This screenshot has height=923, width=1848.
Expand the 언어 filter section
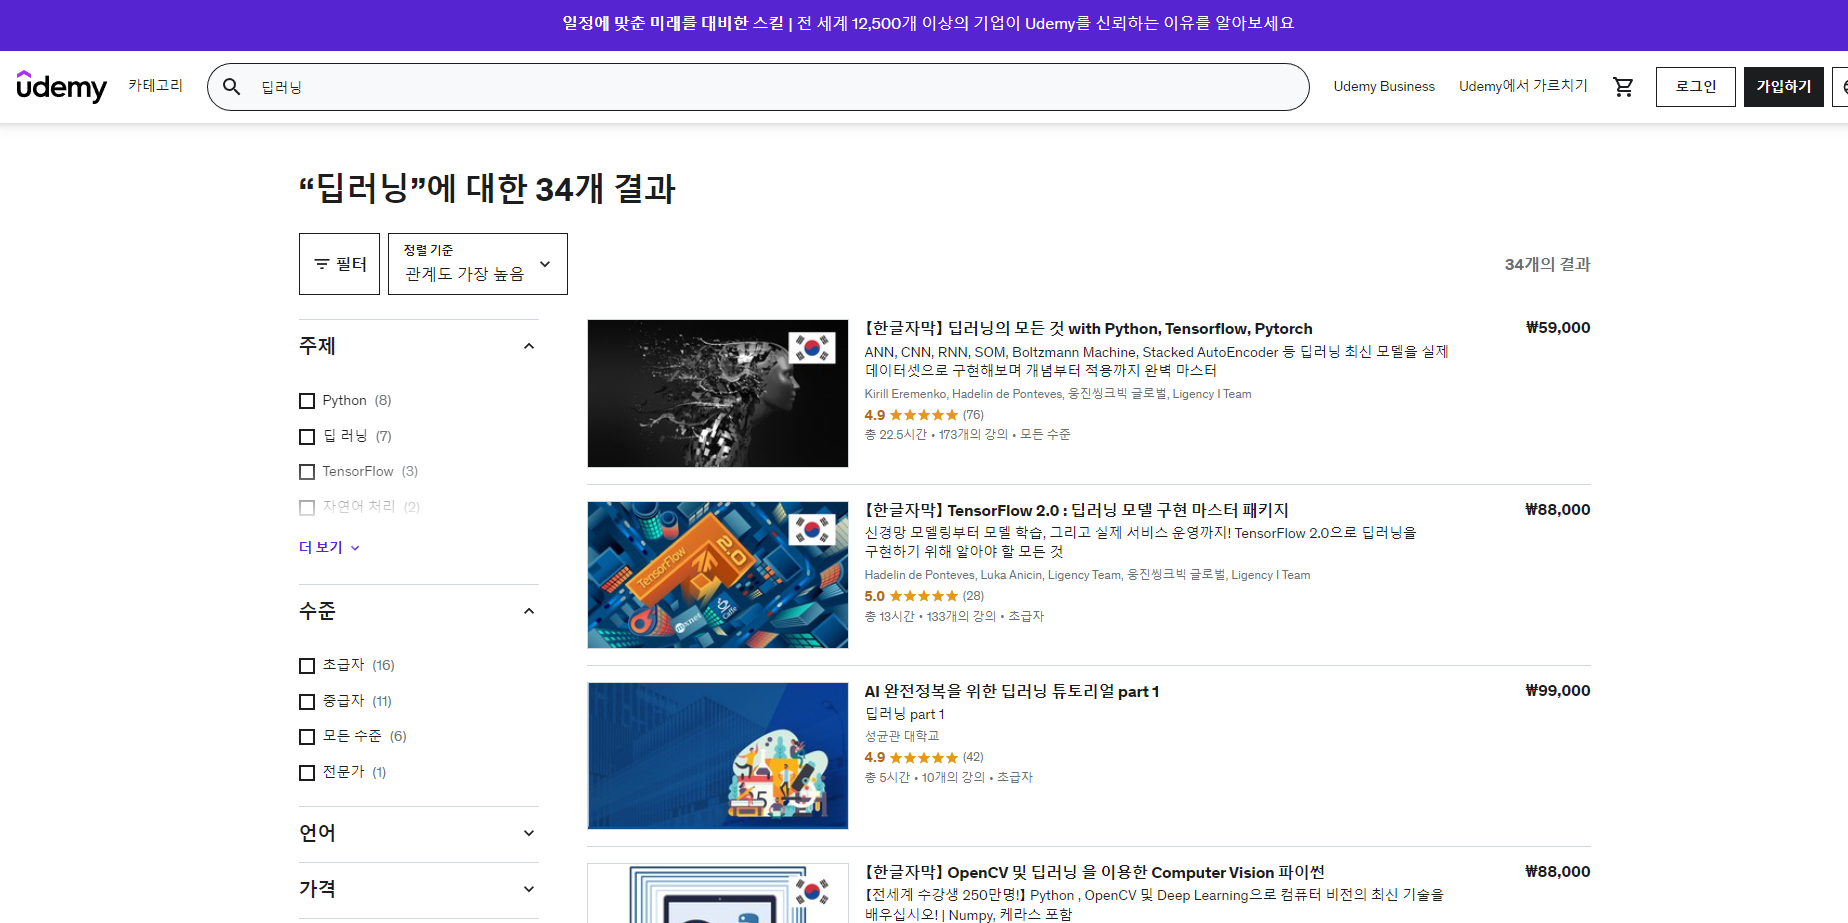(419, 833)
